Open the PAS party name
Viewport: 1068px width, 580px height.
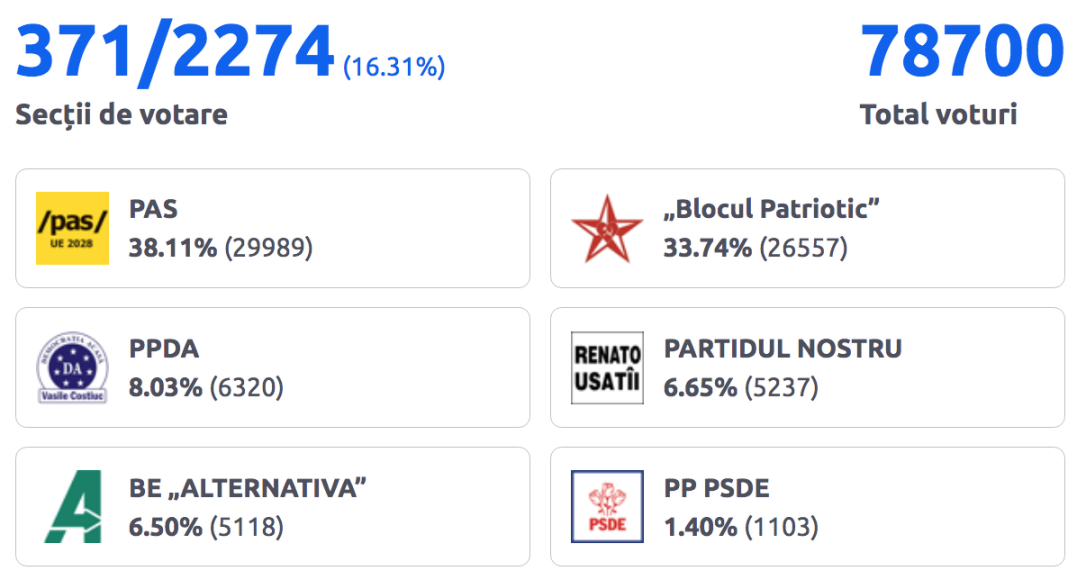[x=153, y=209]
